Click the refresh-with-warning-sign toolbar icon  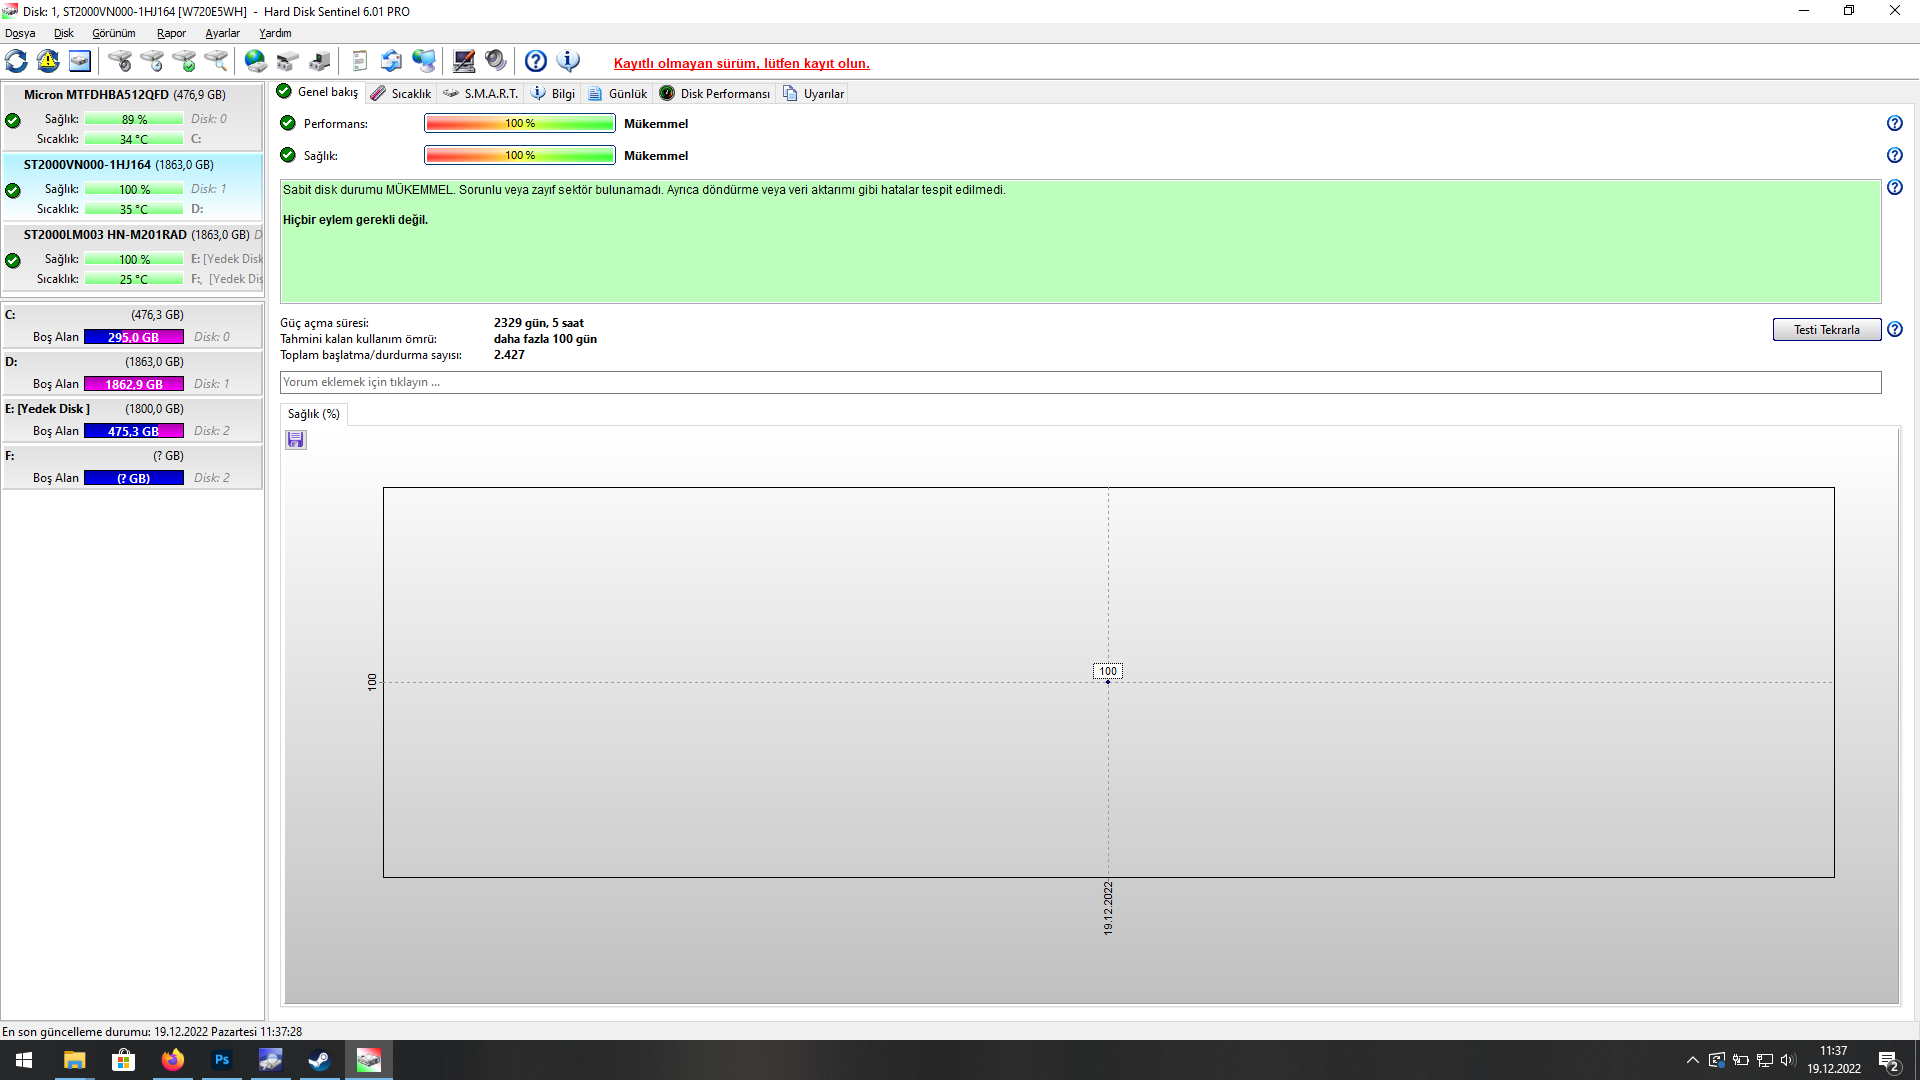pos(48,62)
